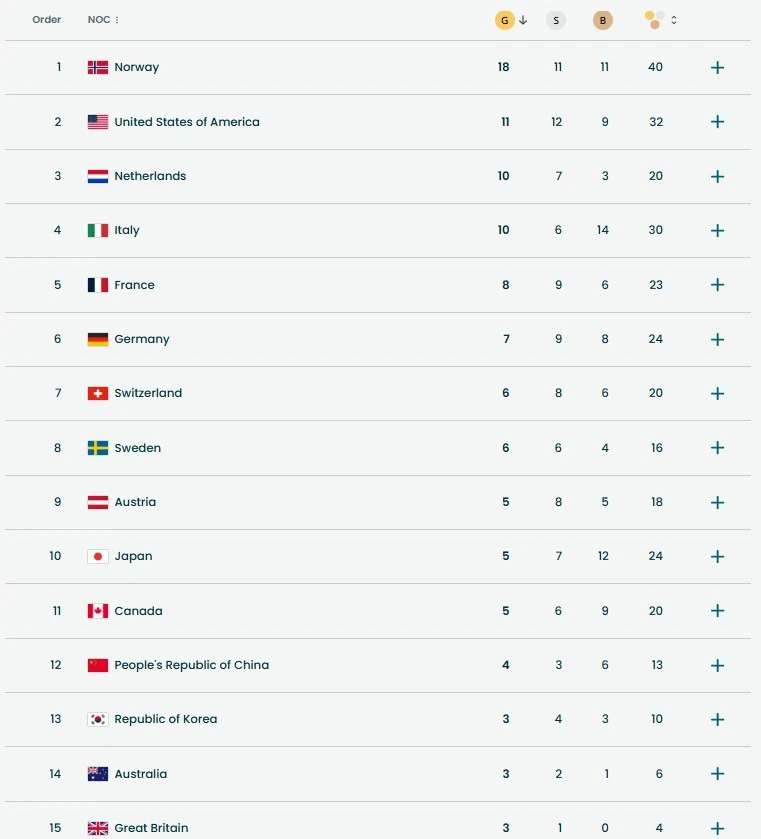Sort by bronze medal column
Image resolution: width=761 pixels, height=839 pixels.
(602, 20)
